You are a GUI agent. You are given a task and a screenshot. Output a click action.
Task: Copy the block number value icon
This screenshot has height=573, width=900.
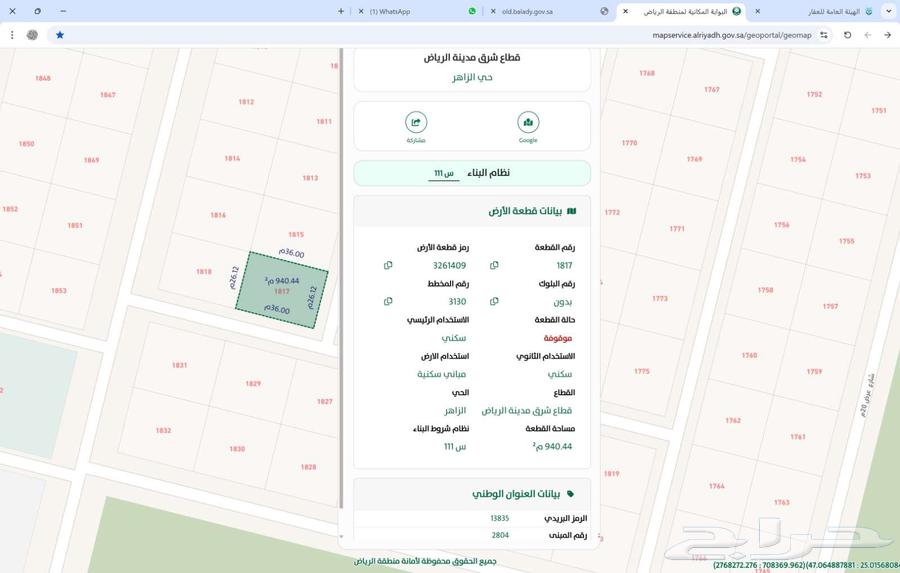(494, 301)
